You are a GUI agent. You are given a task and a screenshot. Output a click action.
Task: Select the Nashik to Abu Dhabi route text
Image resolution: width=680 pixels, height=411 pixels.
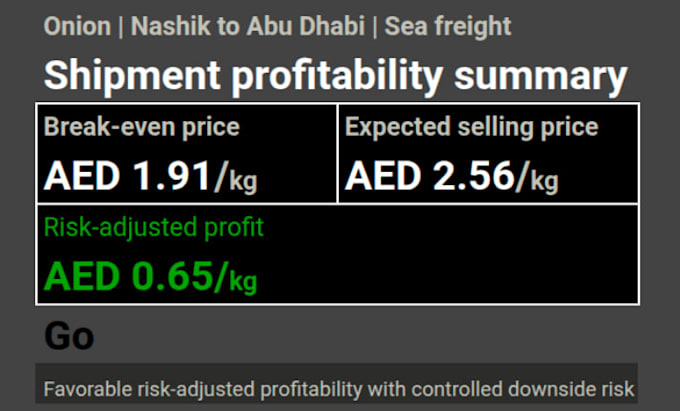point(248,26)
